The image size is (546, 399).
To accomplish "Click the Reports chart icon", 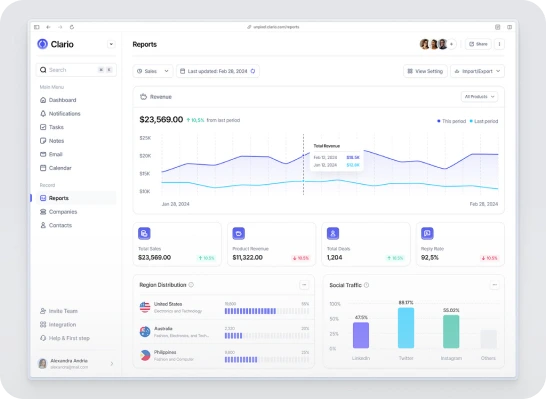I will 43,198.
